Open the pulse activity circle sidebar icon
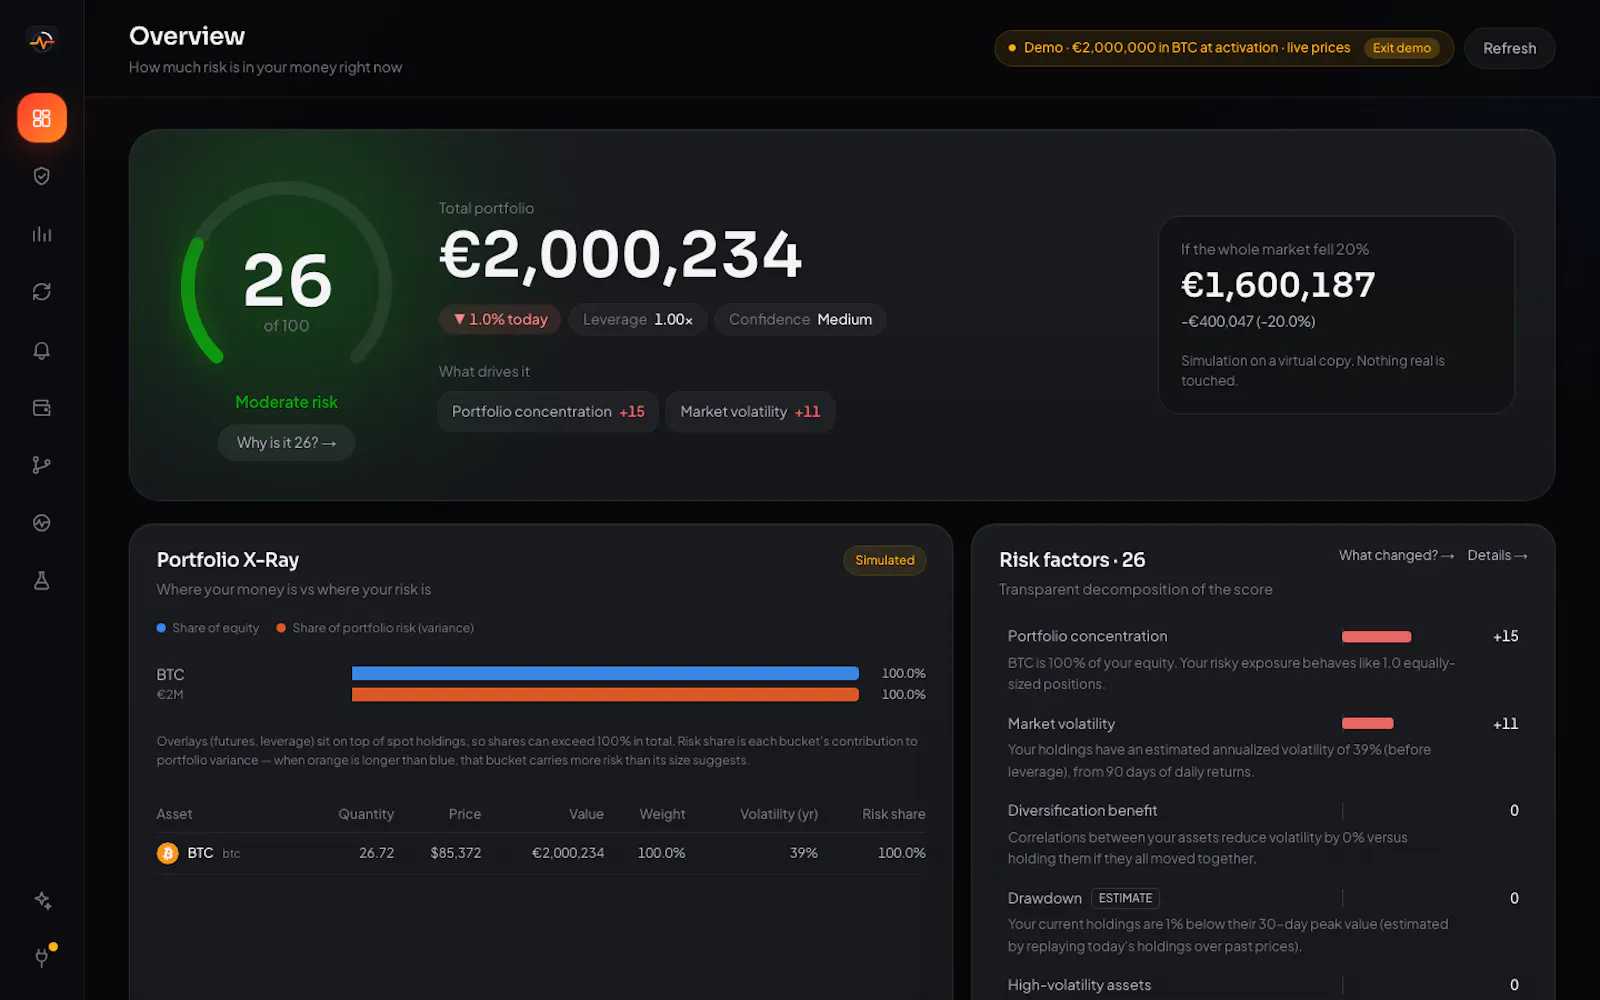Viewport: 1600px width, 1000px height. [x=42, y=523]
